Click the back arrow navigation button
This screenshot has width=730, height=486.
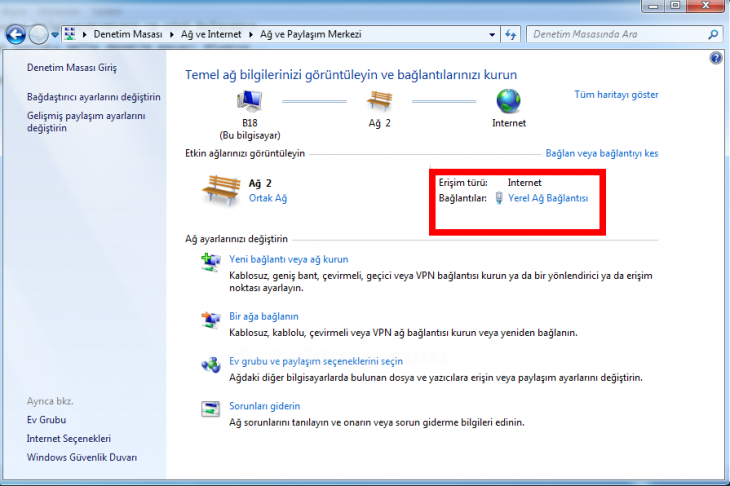tap(16, 34)
